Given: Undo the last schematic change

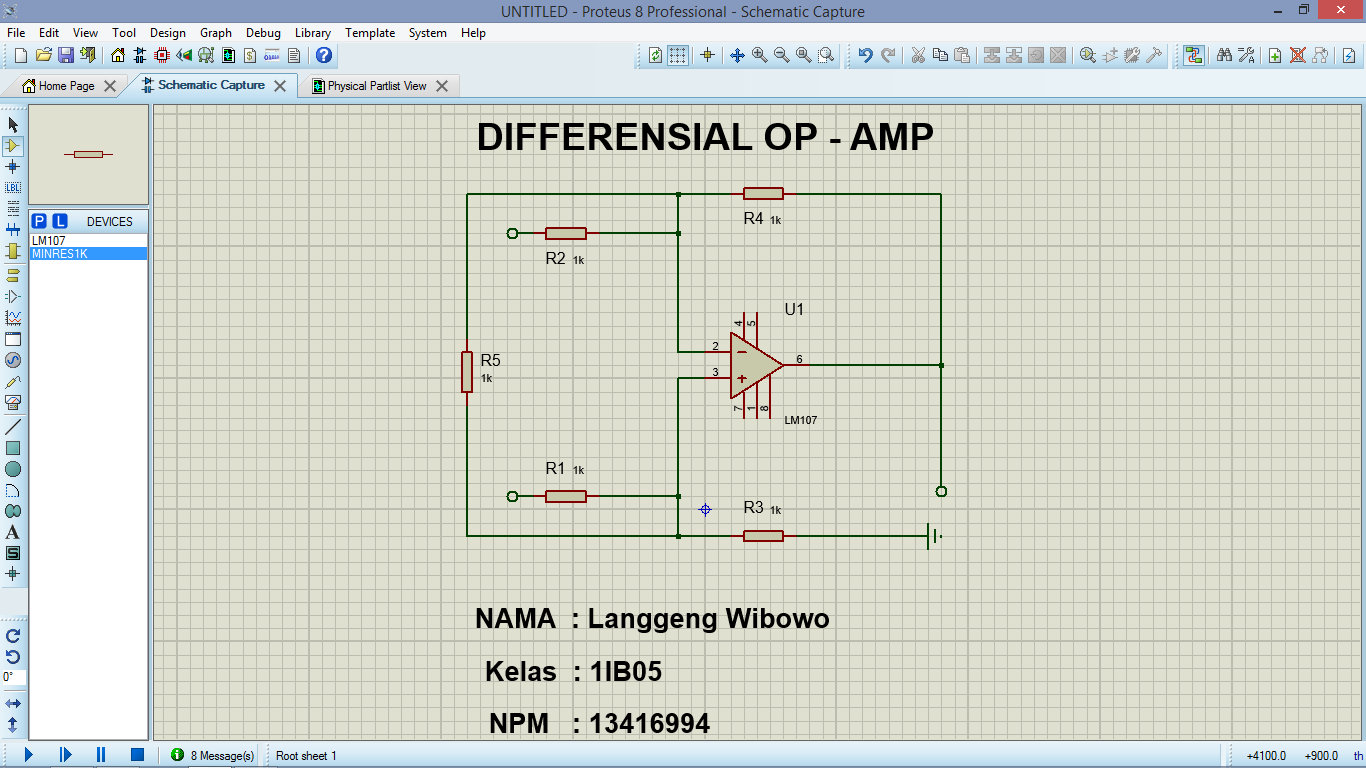Looking at the screenshot, I should pyautogui.click(x=864, y=56).
